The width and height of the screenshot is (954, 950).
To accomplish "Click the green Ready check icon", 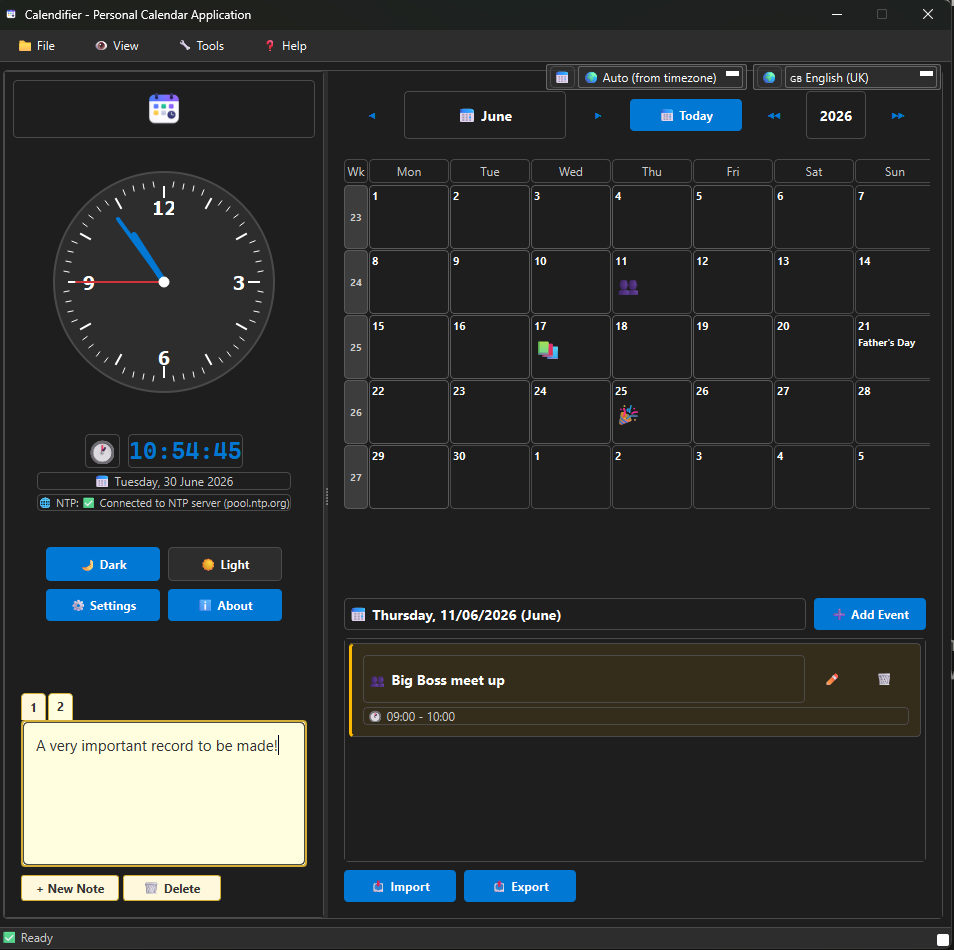I will [9, 937].
